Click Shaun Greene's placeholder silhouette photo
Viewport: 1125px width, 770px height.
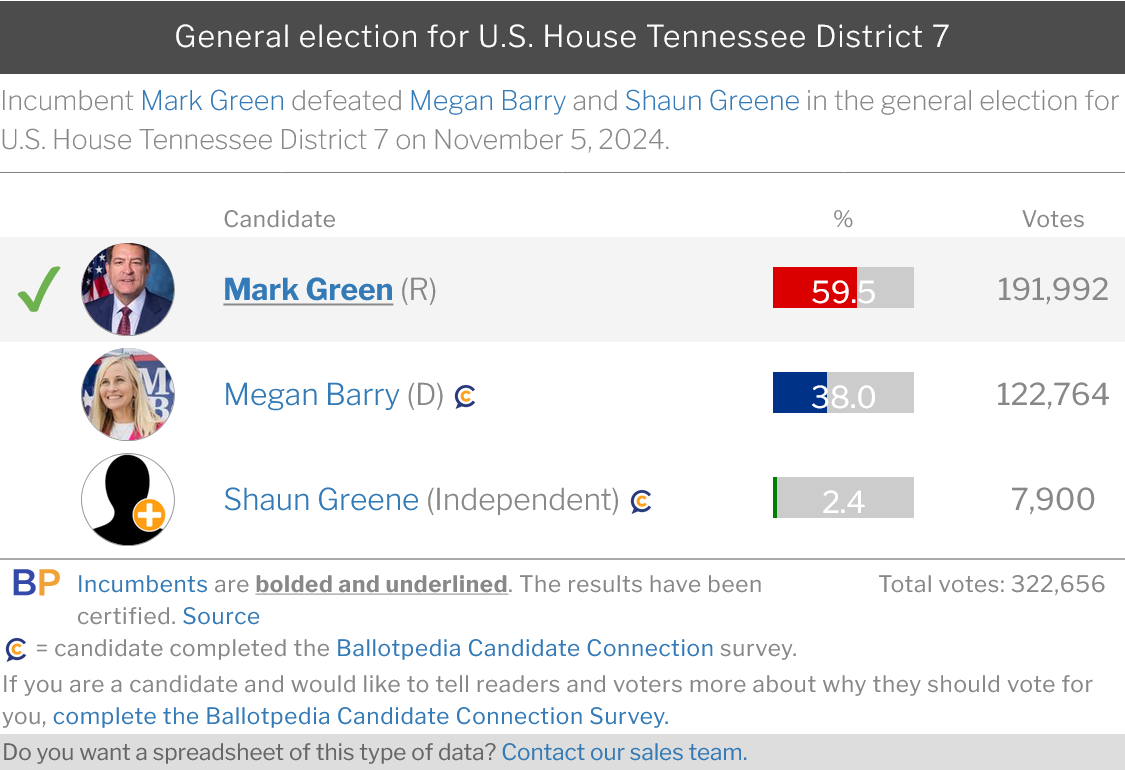(128, 499)
